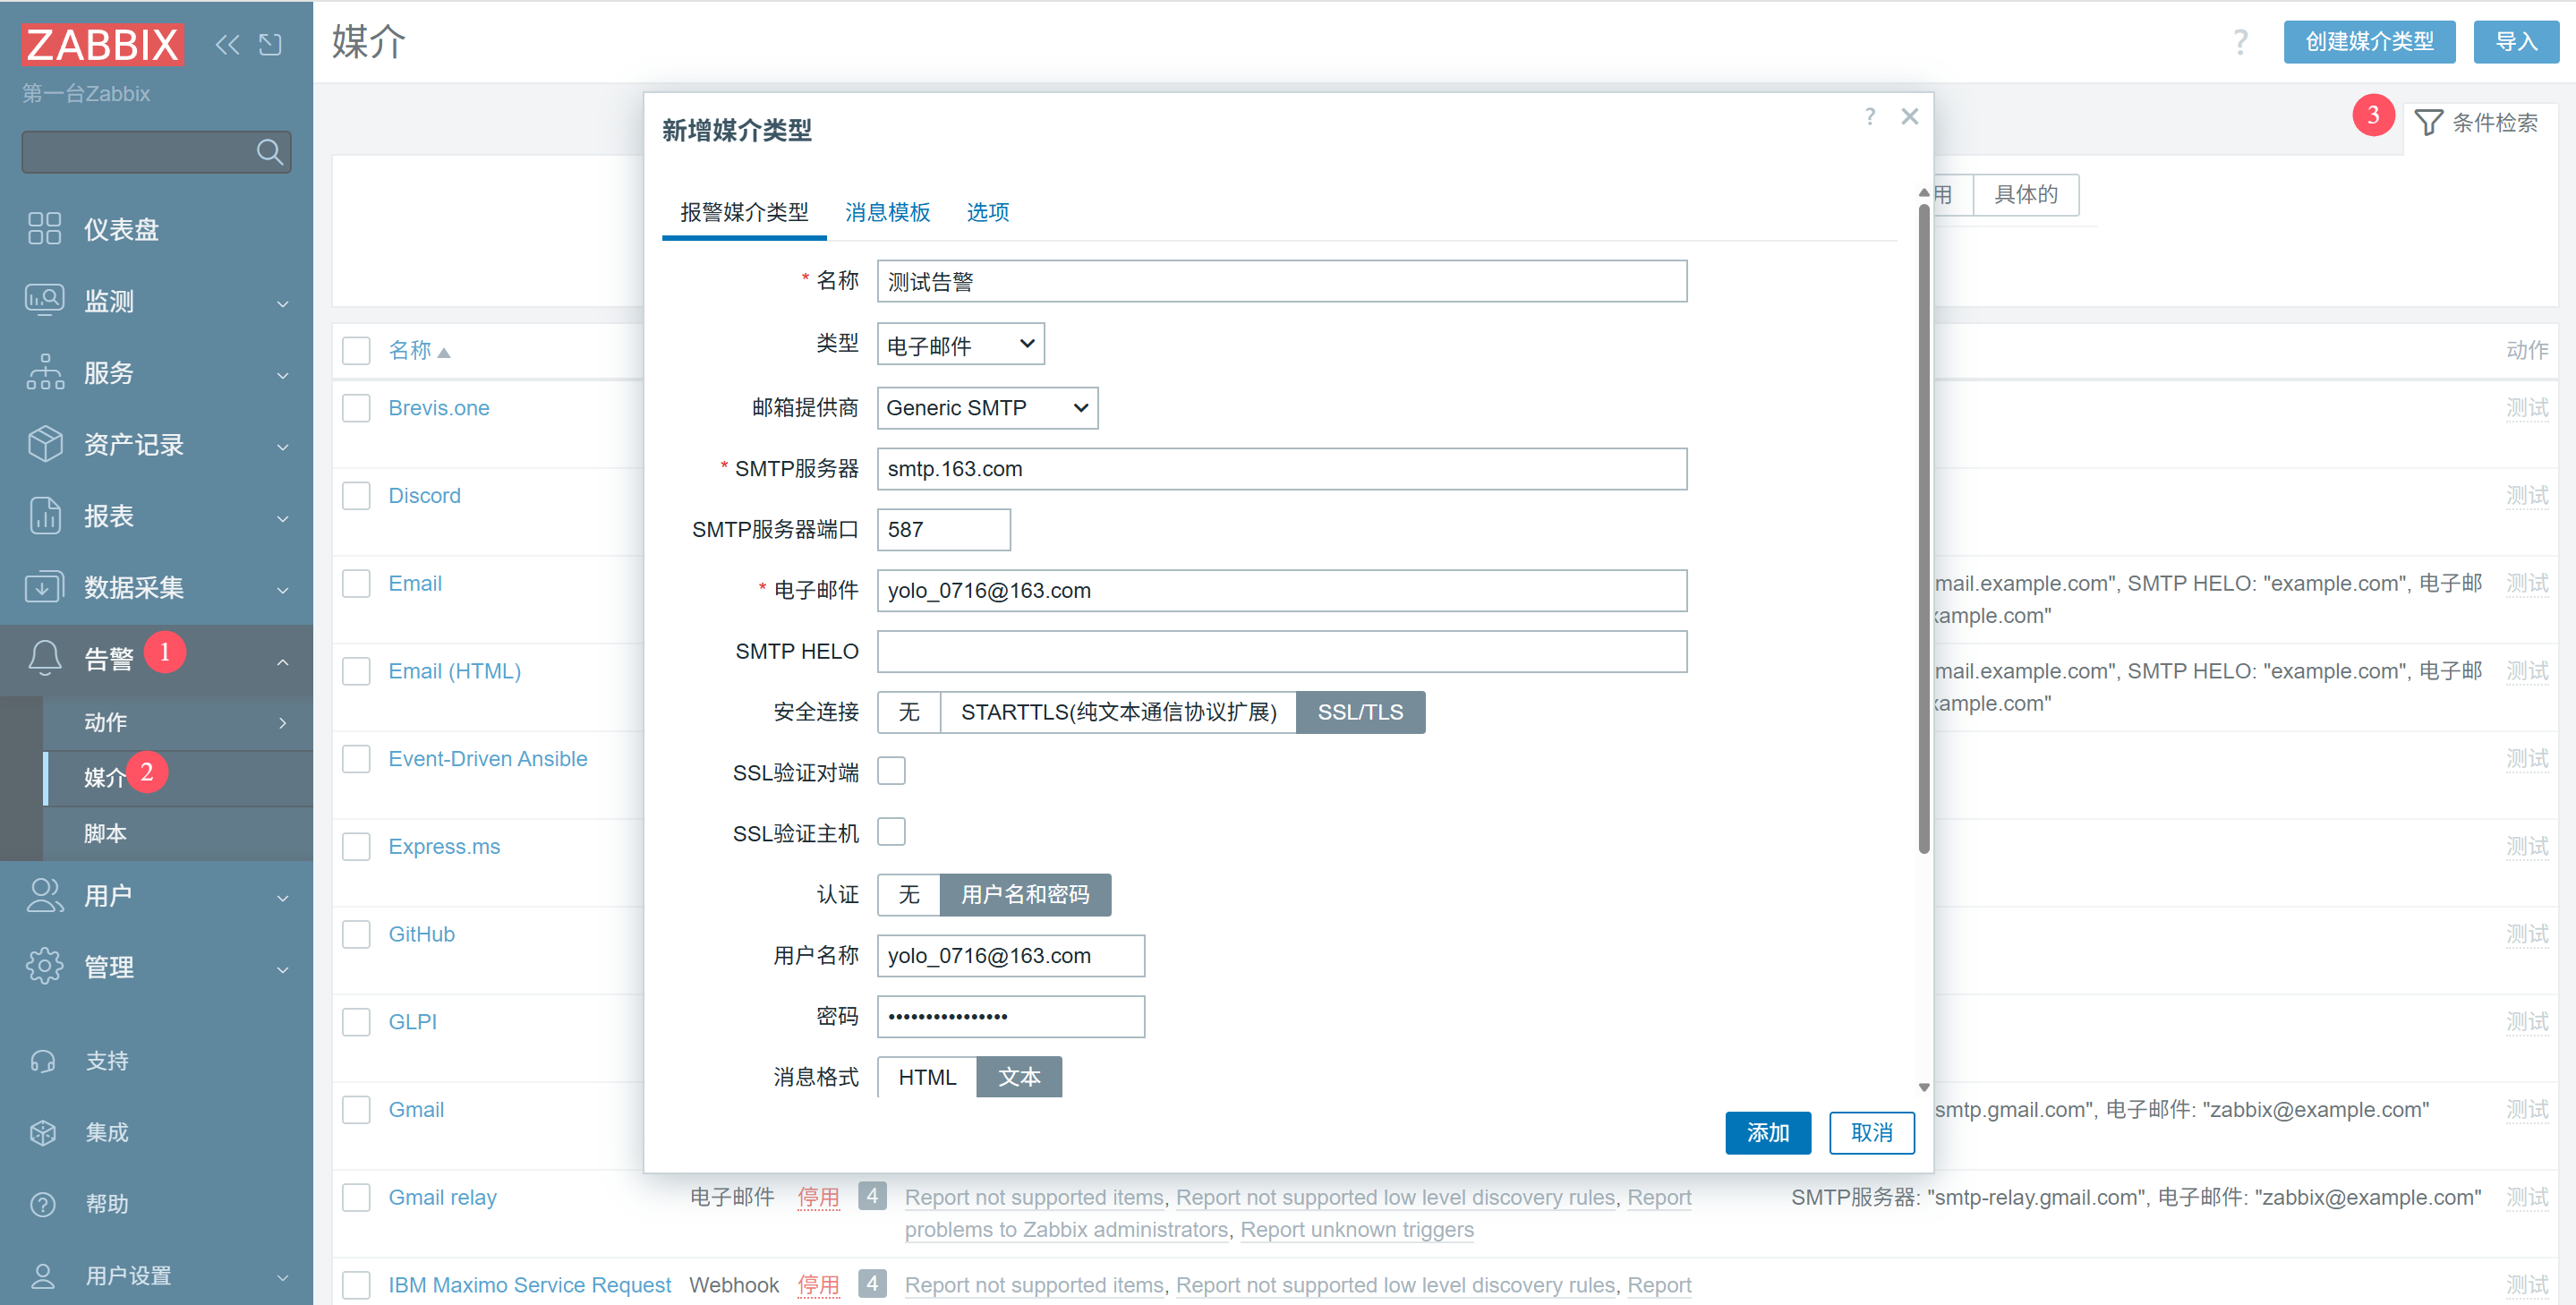Screen dimensions: 2576x1305
Task: Click the 服务 services icon
Action: [44, 372]
